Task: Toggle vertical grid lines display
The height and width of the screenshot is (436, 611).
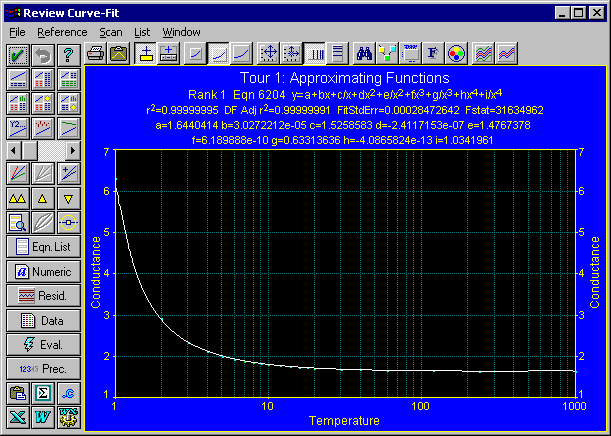Action: 315,54
